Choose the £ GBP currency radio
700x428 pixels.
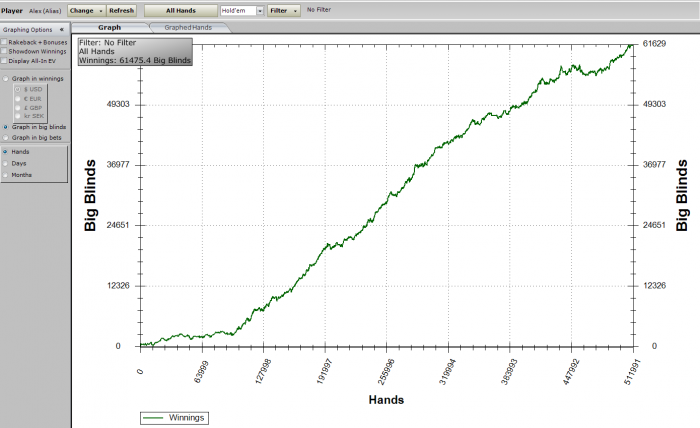tap(18, 108)
